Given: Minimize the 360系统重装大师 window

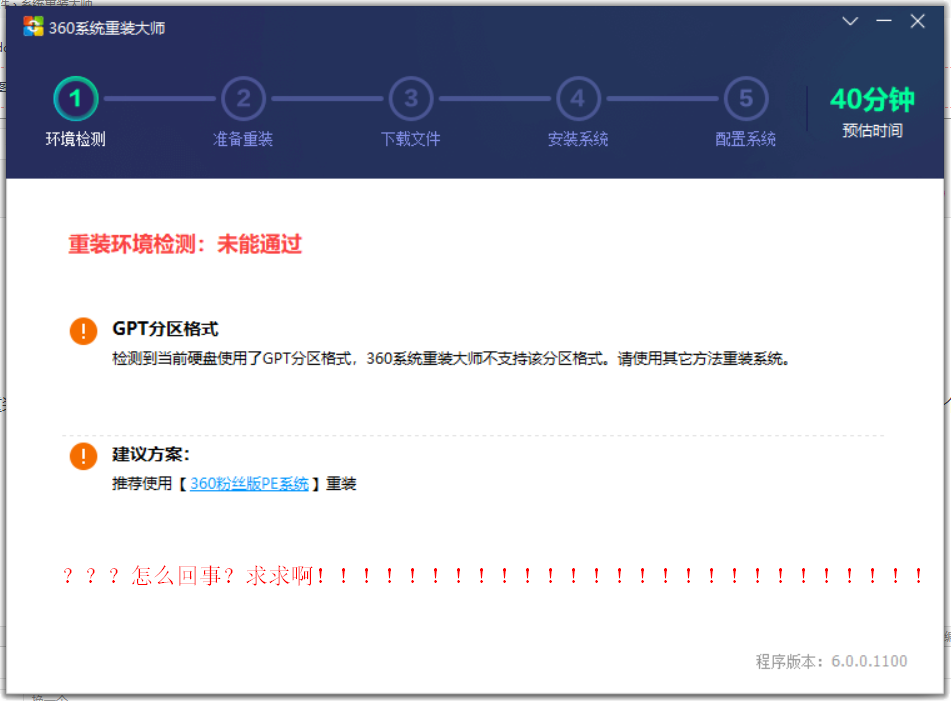Looking at the screenshot, I should [884, 21].
